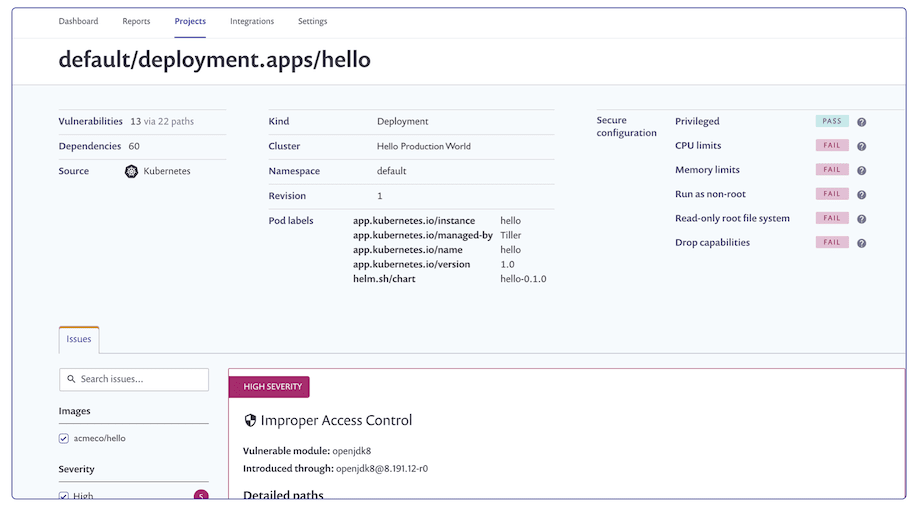The image size is (917, 506).
Task: Click the app.kubernetes.io/version label
Action: [412, 264]
